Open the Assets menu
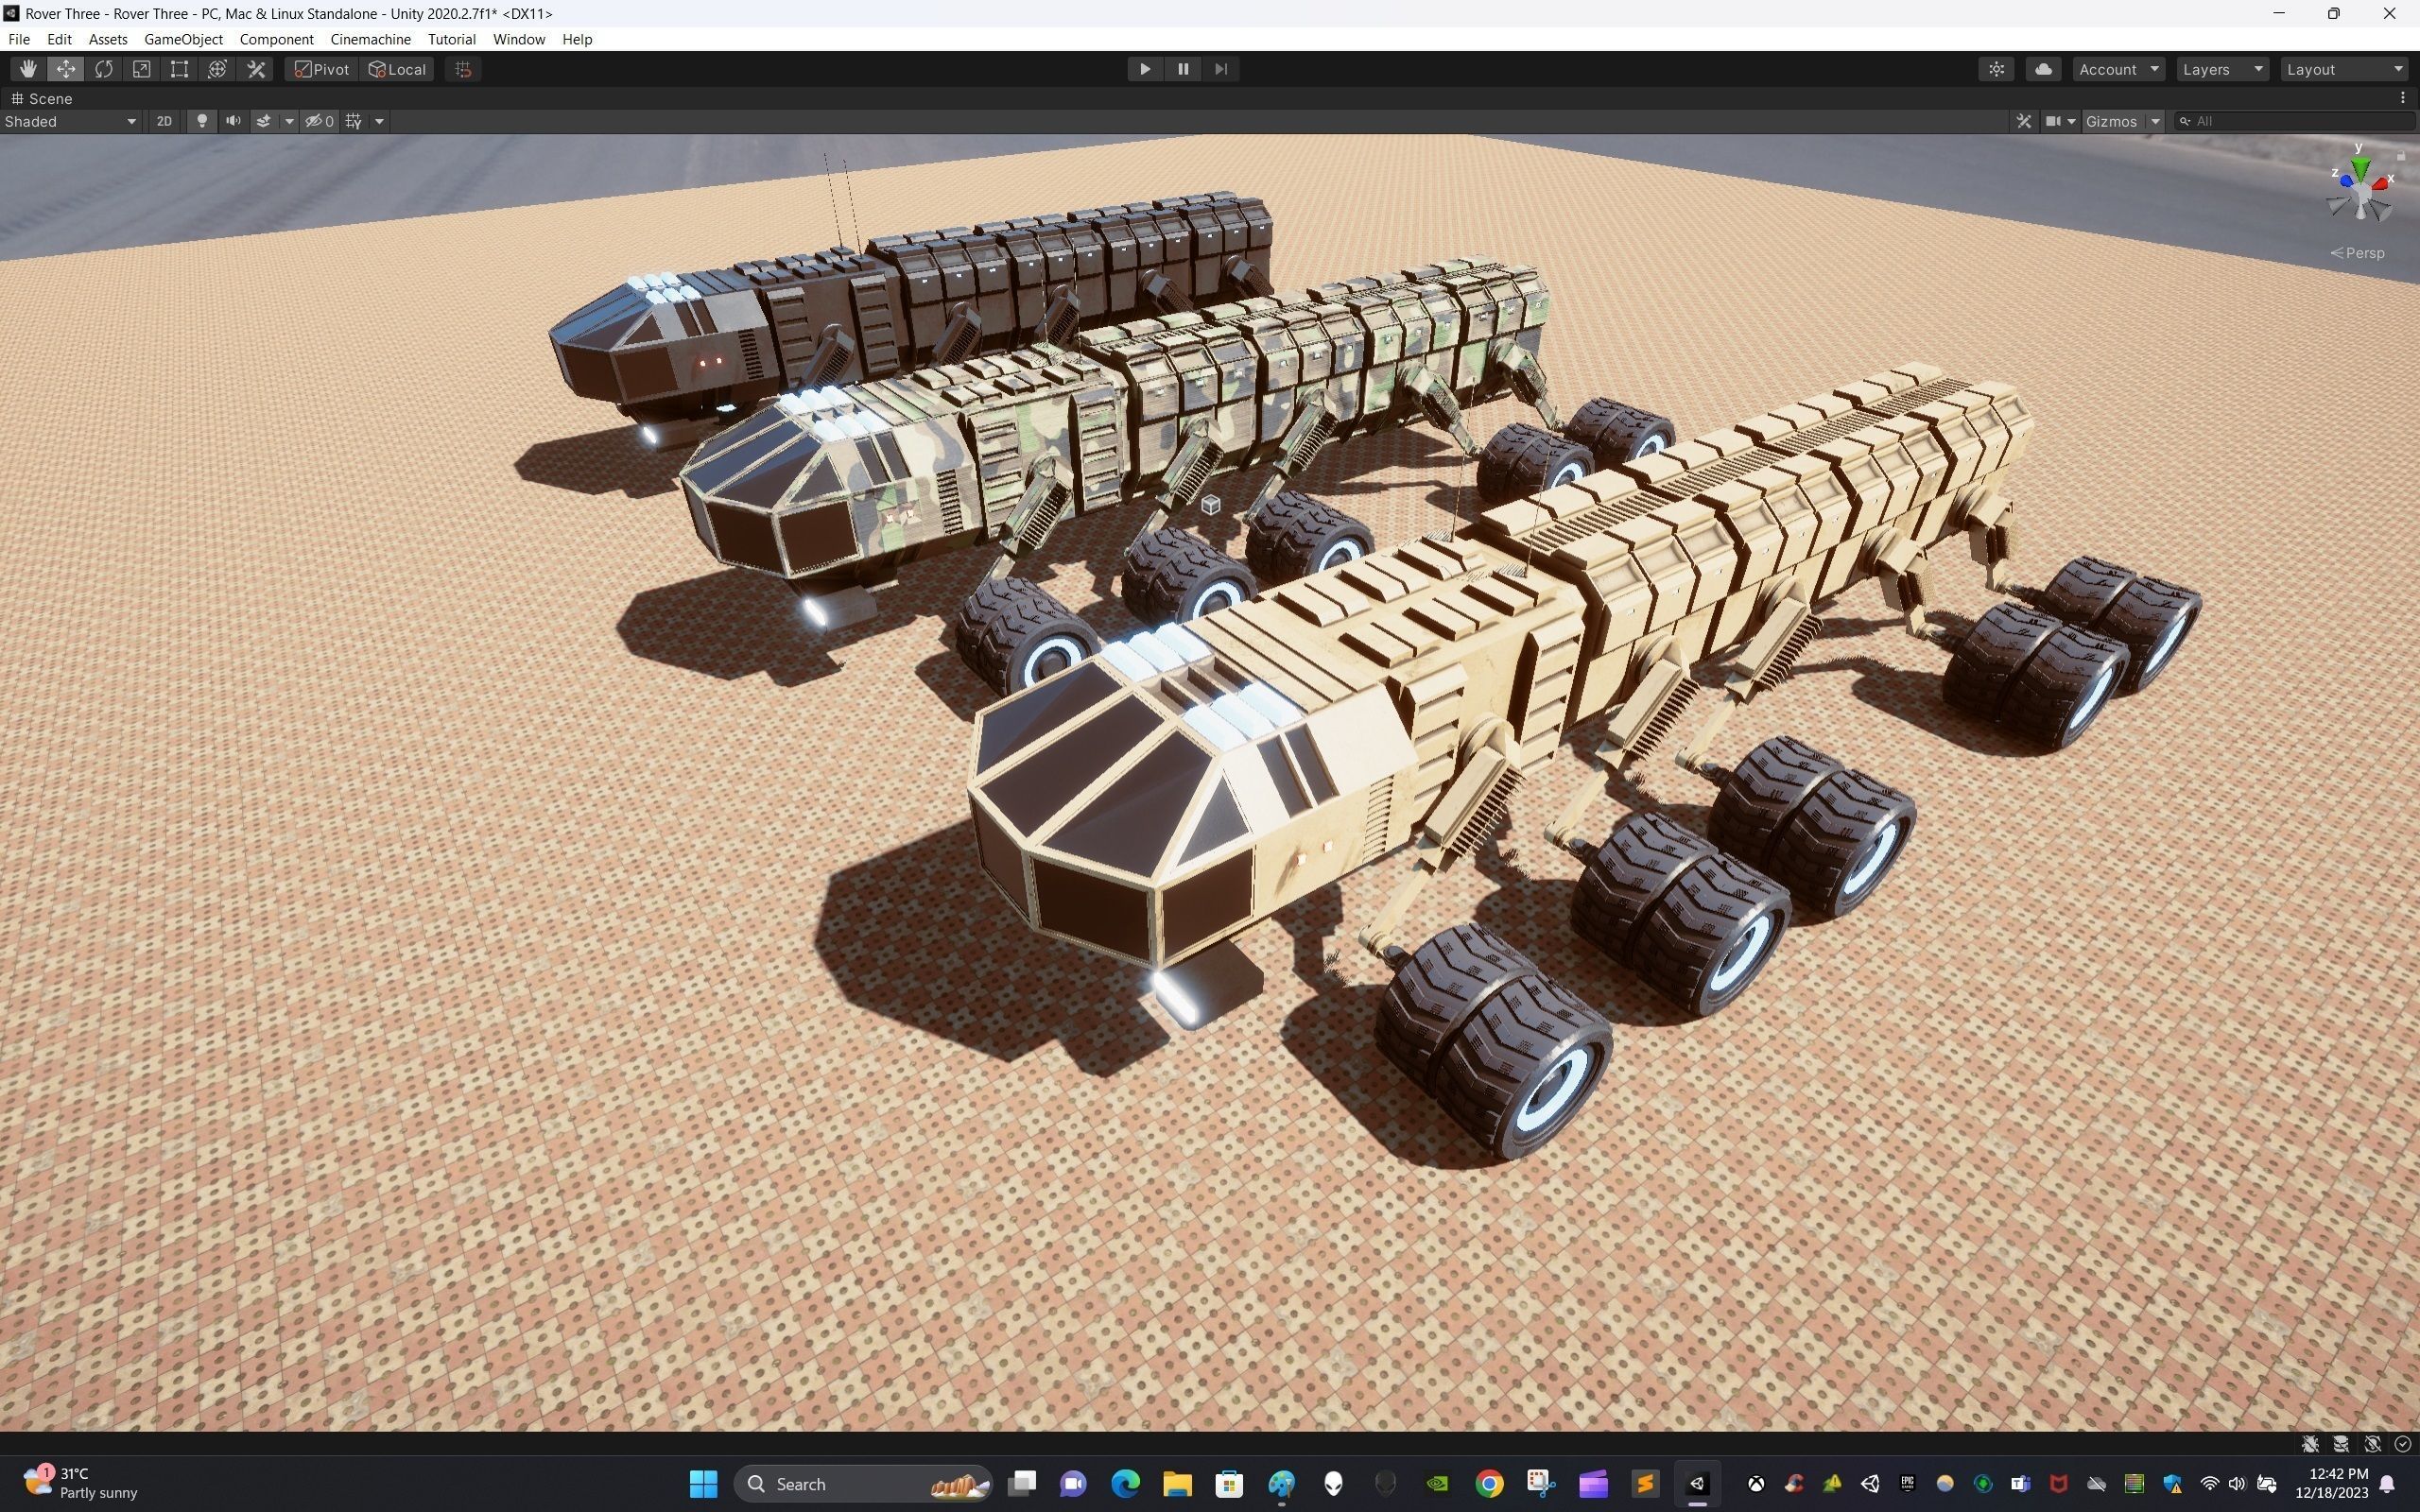This screenshot has height=1512, width=2420. [x=108, y=39]
